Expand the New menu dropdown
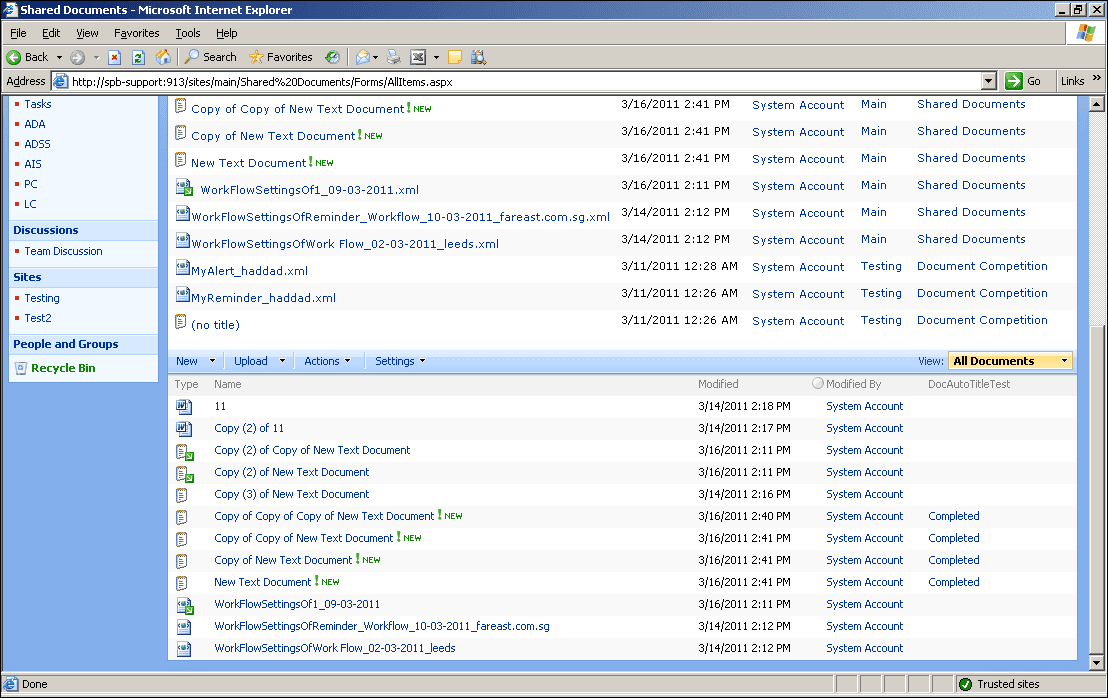Viewport: 1108px width, 698px height. [212, 361]
